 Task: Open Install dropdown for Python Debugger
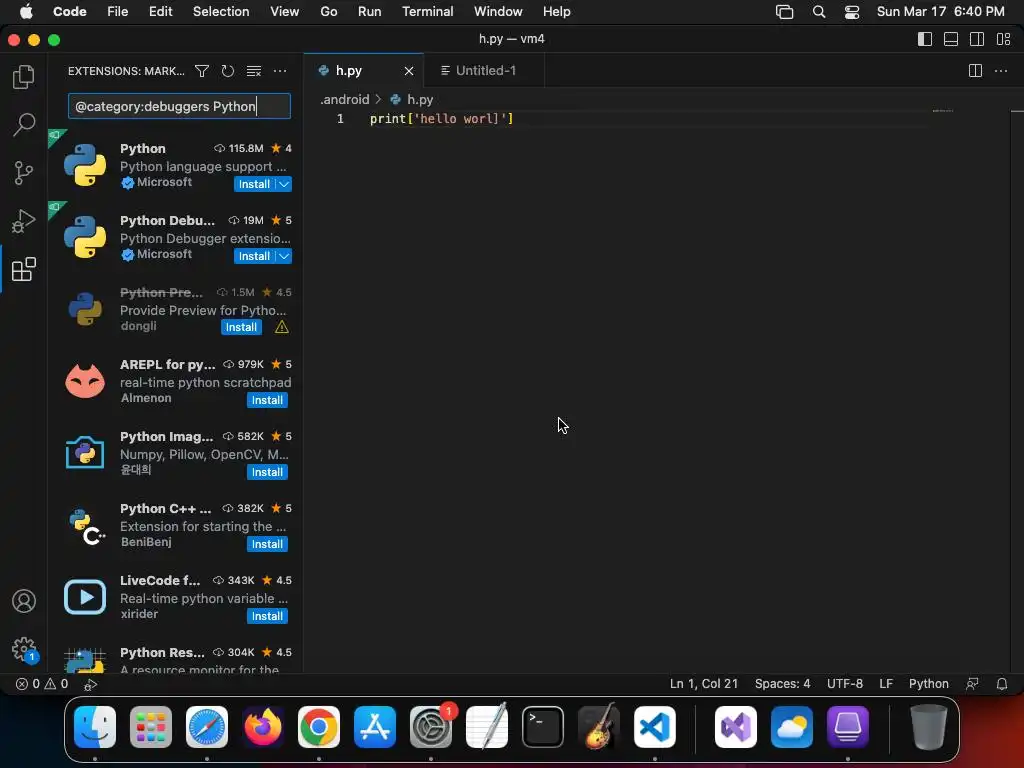(x=284, y=256)
